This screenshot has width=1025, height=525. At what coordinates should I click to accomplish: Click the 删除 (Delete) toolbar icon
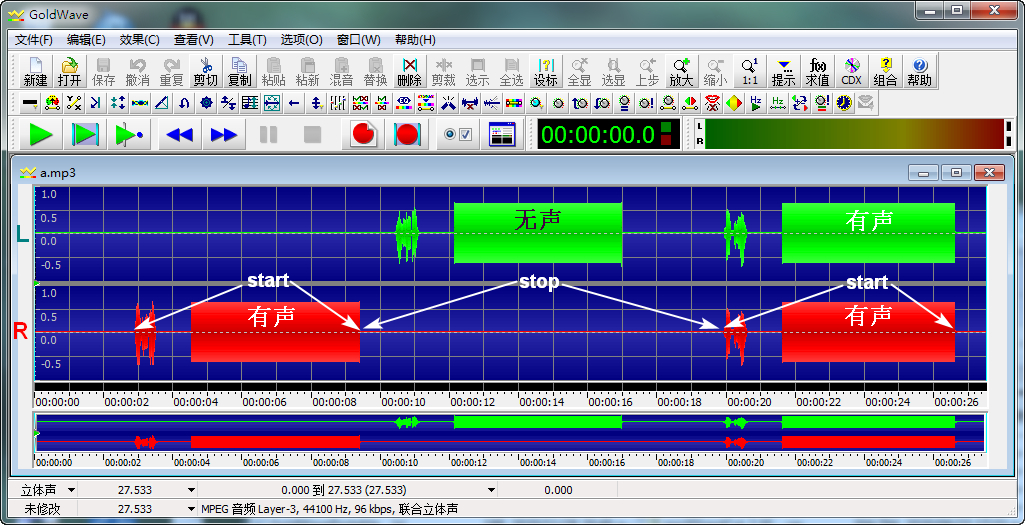coord(409,72)
